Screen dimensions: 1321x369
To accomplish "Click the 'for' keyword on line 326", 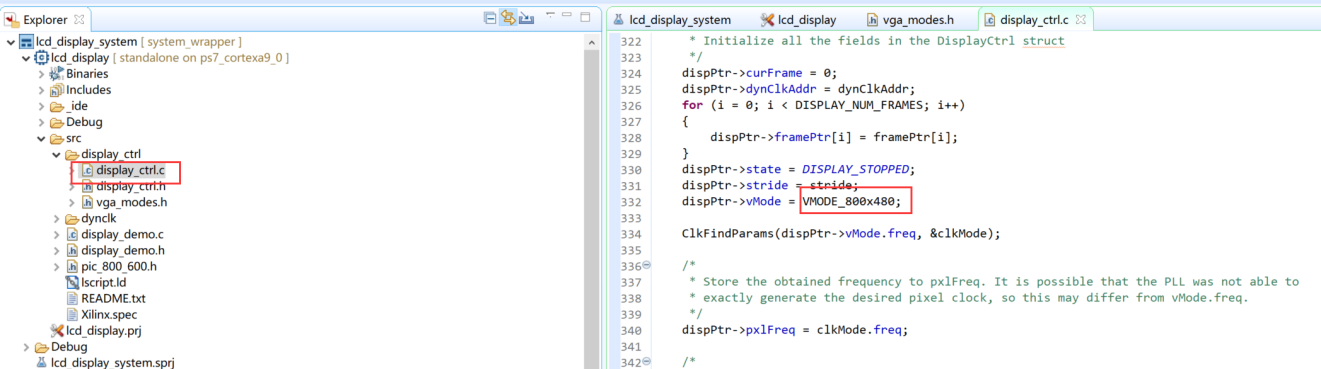I will click(x=692, y=106).
